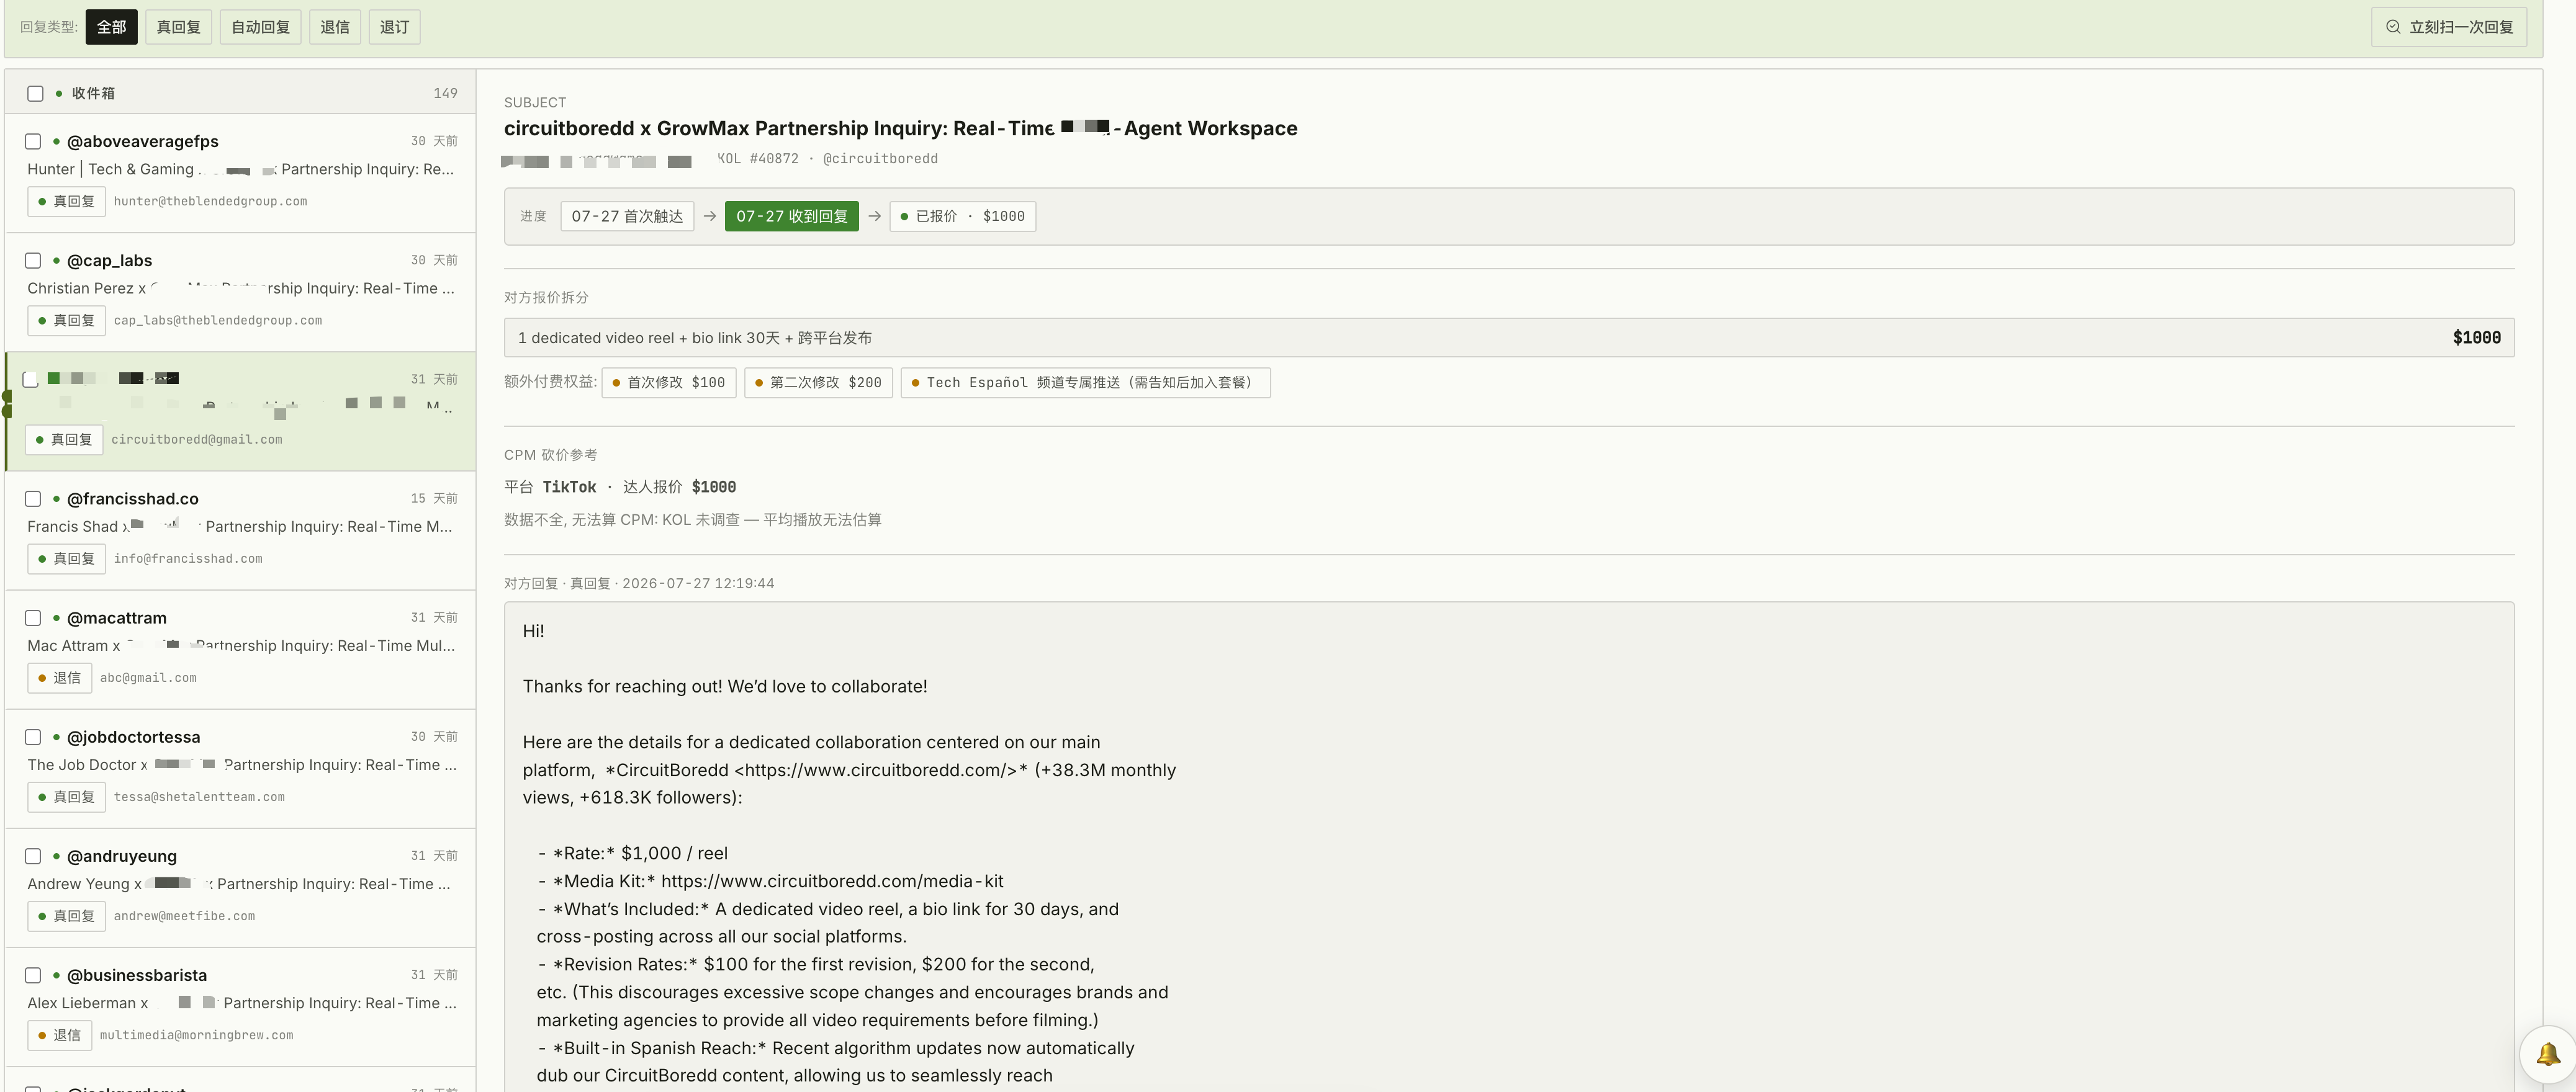
Task: Check the @aboveaveragefps row checkbox
Action: 33,142
